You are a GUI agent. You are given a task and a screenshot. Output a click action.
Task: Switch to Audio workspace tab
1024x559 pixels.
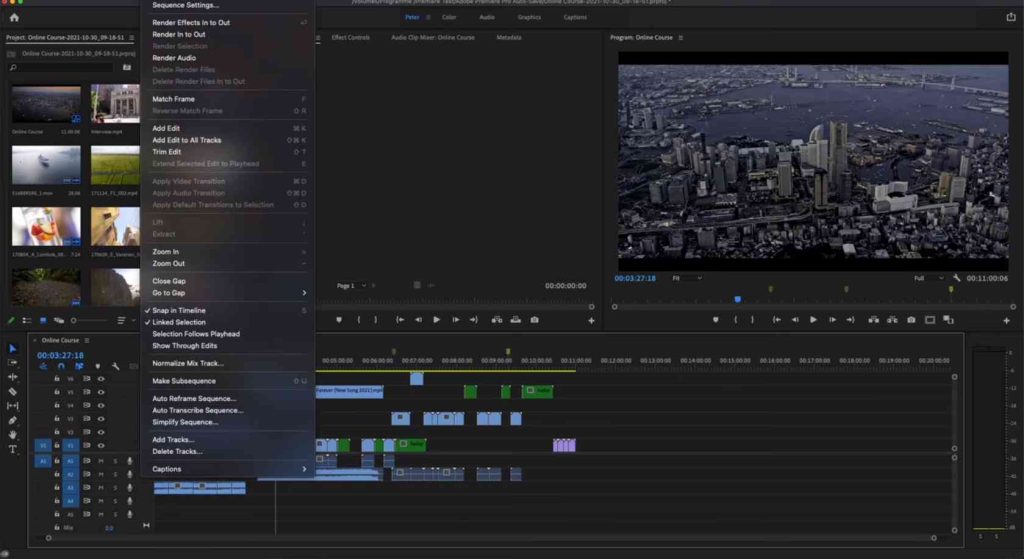(x=487, y=18)
